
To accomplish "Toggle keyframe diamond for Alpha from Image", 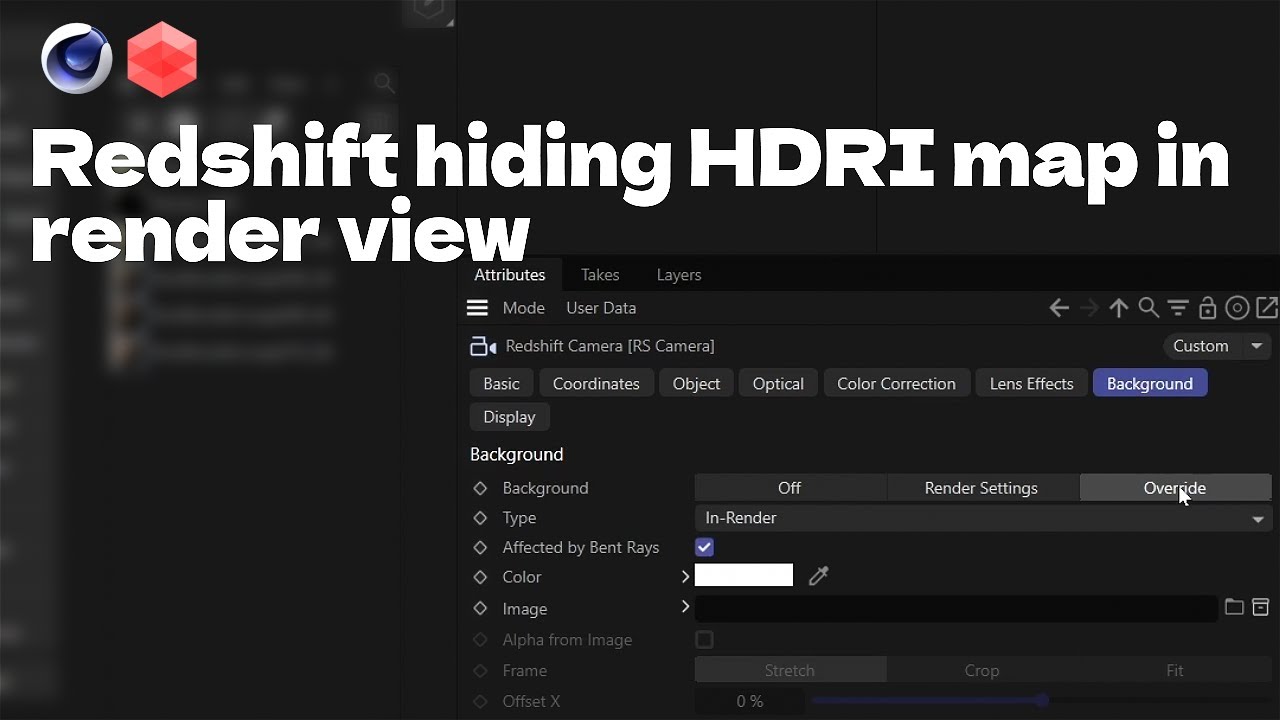I will click(480, 640).
